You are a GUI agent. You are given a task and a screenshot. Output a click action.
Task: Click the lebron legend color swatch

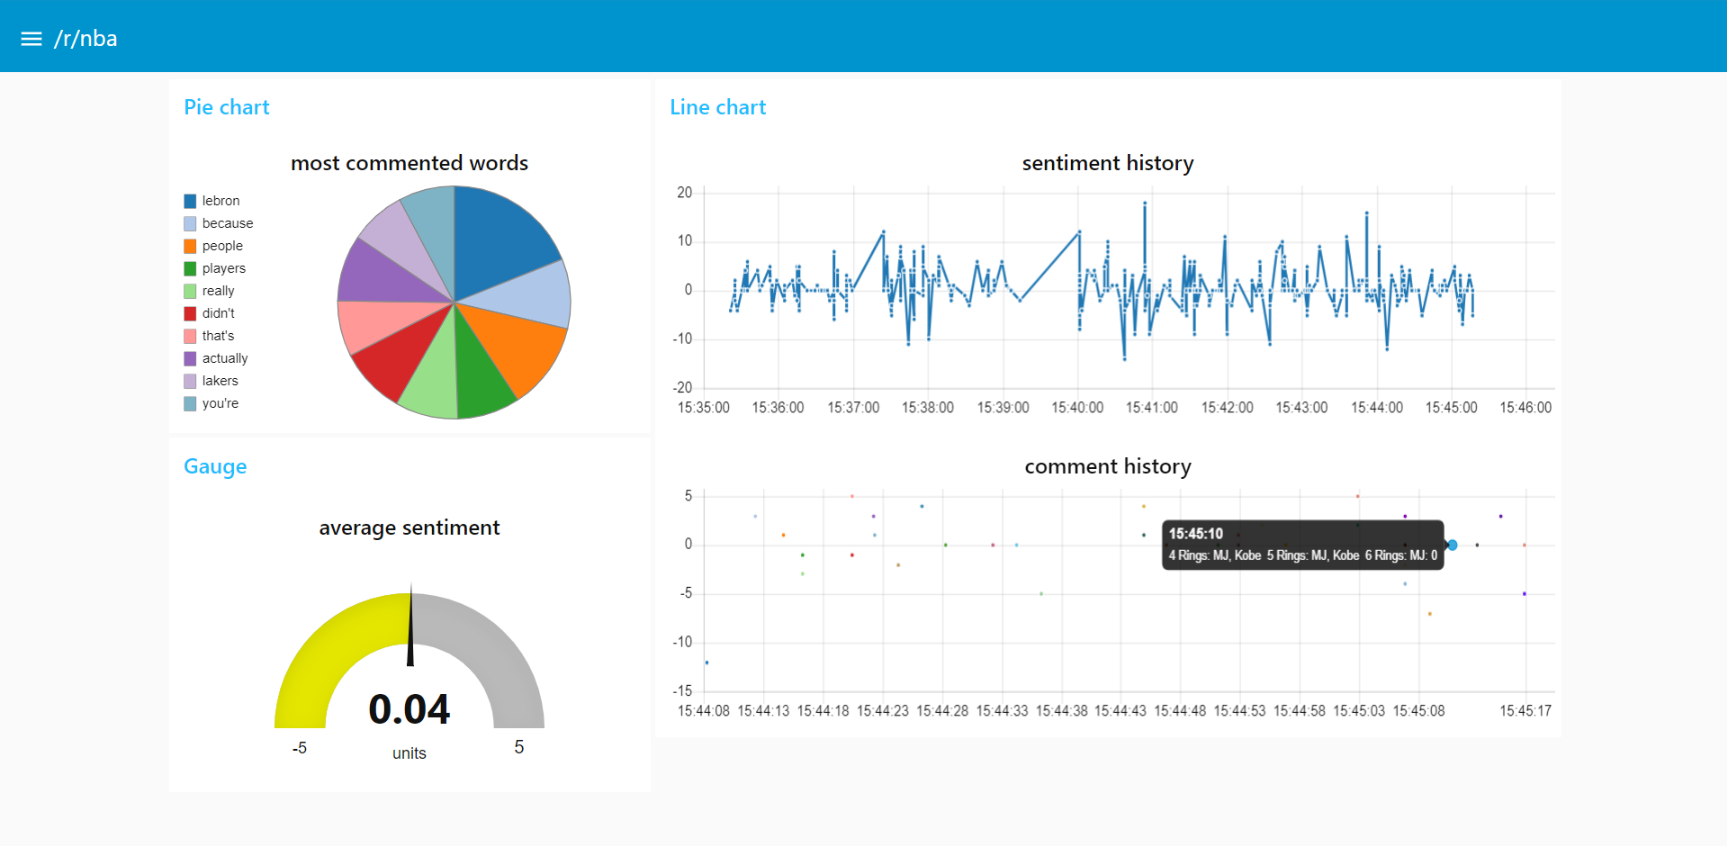[x=190, y=201]
